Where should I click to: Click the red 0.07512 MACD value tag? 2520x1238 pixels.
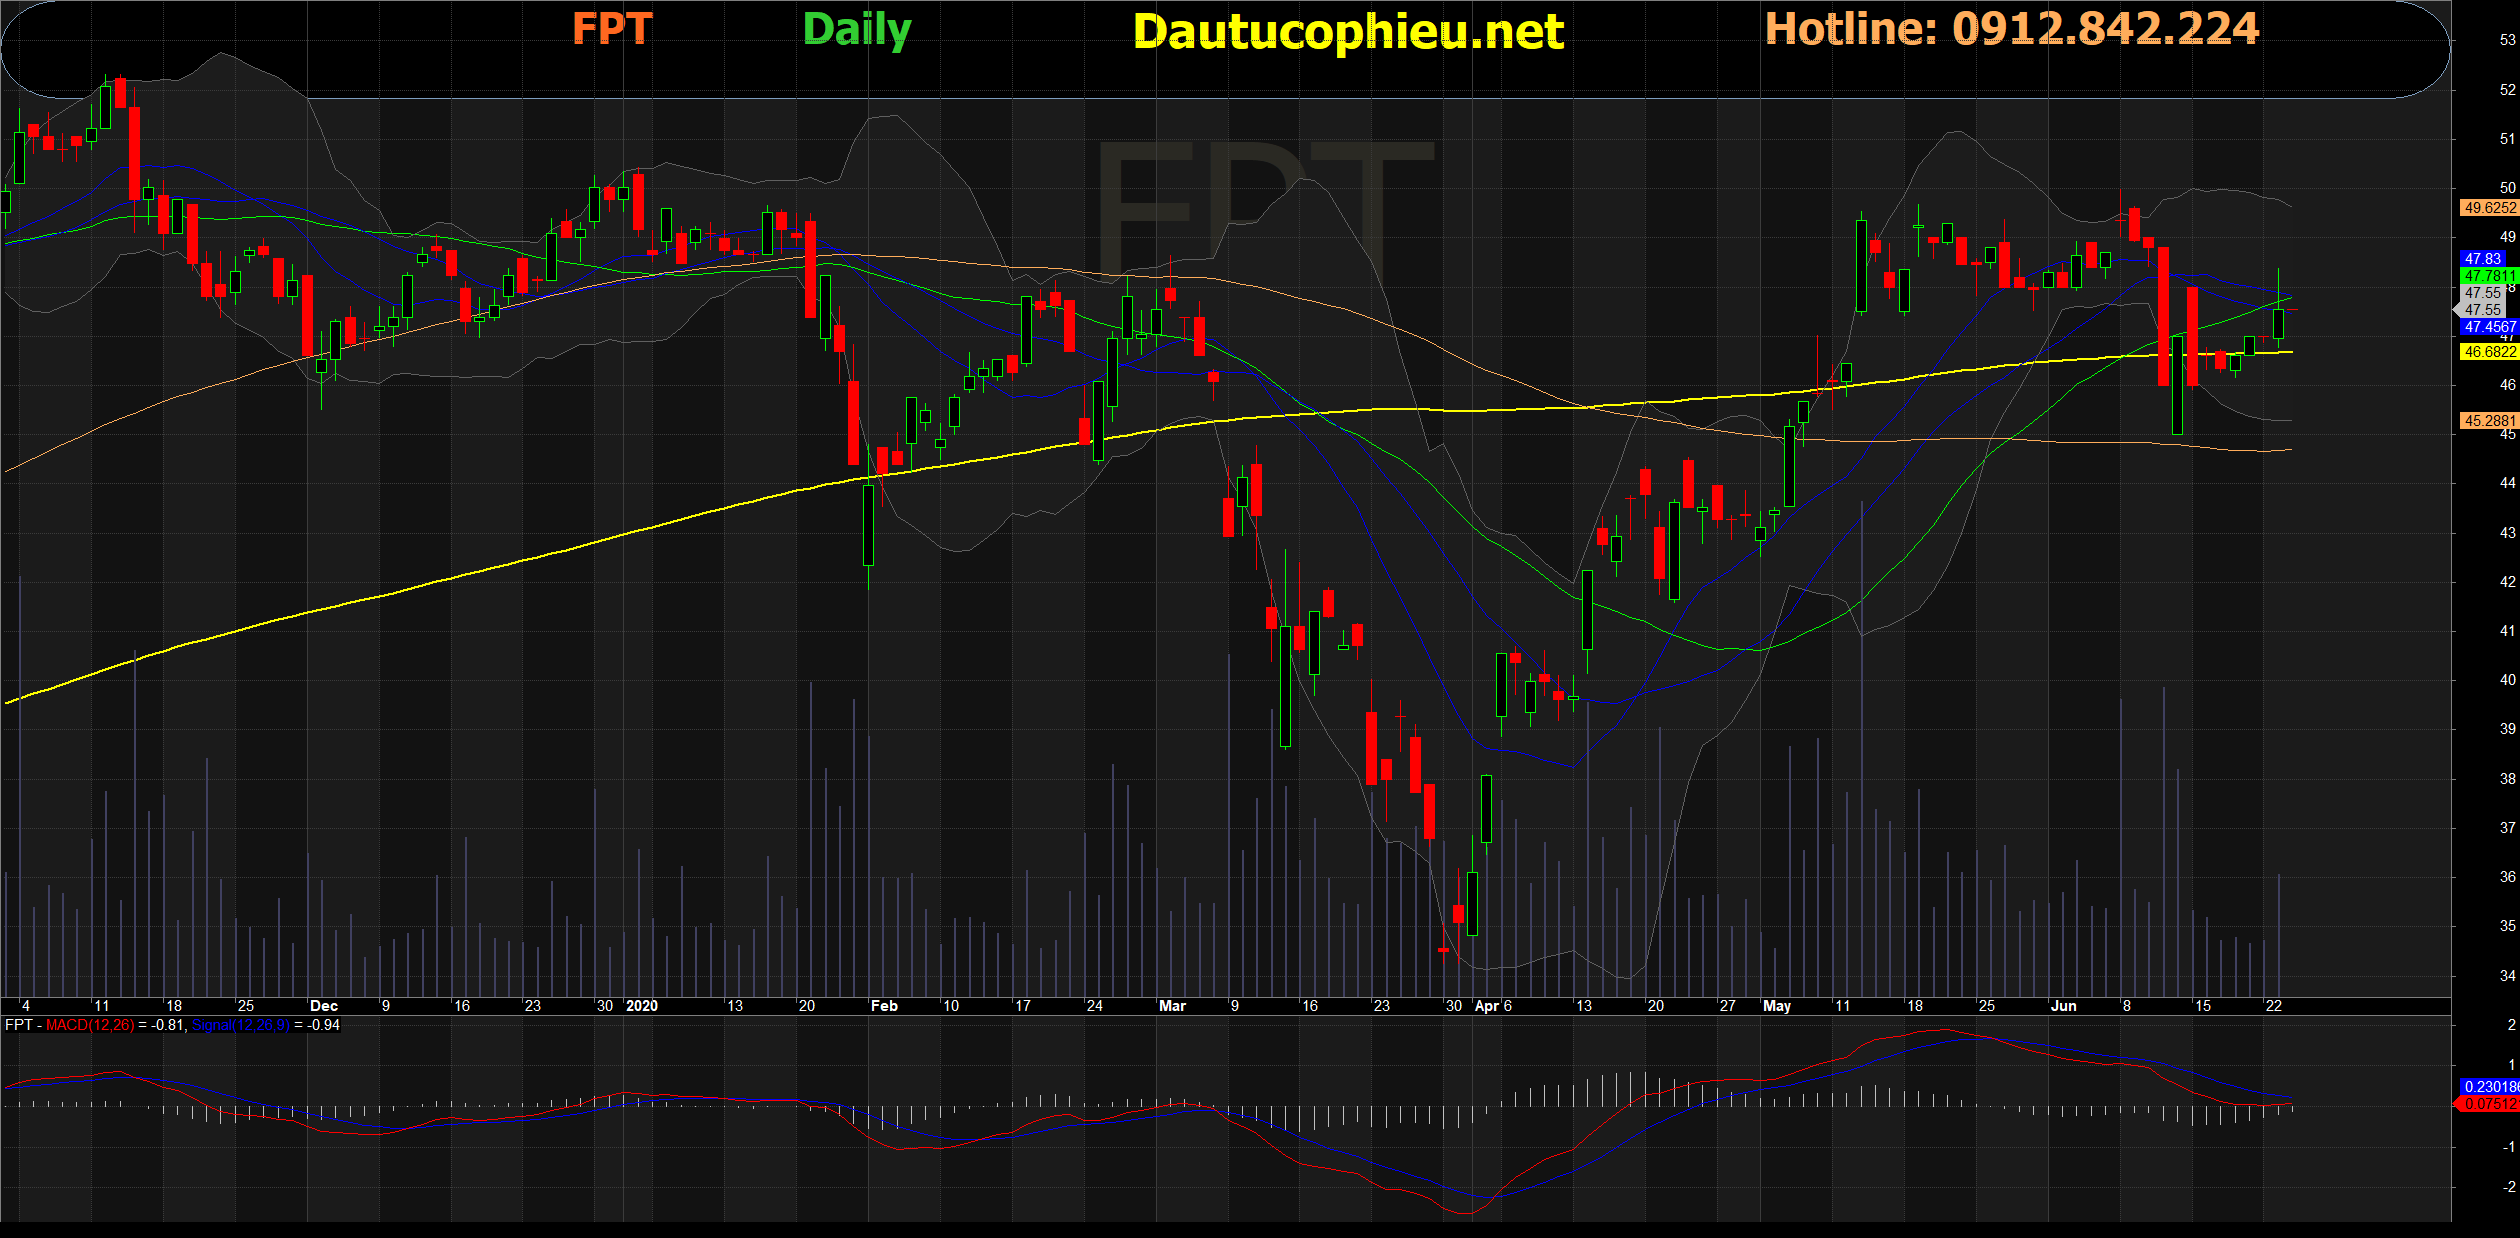2488,1104
